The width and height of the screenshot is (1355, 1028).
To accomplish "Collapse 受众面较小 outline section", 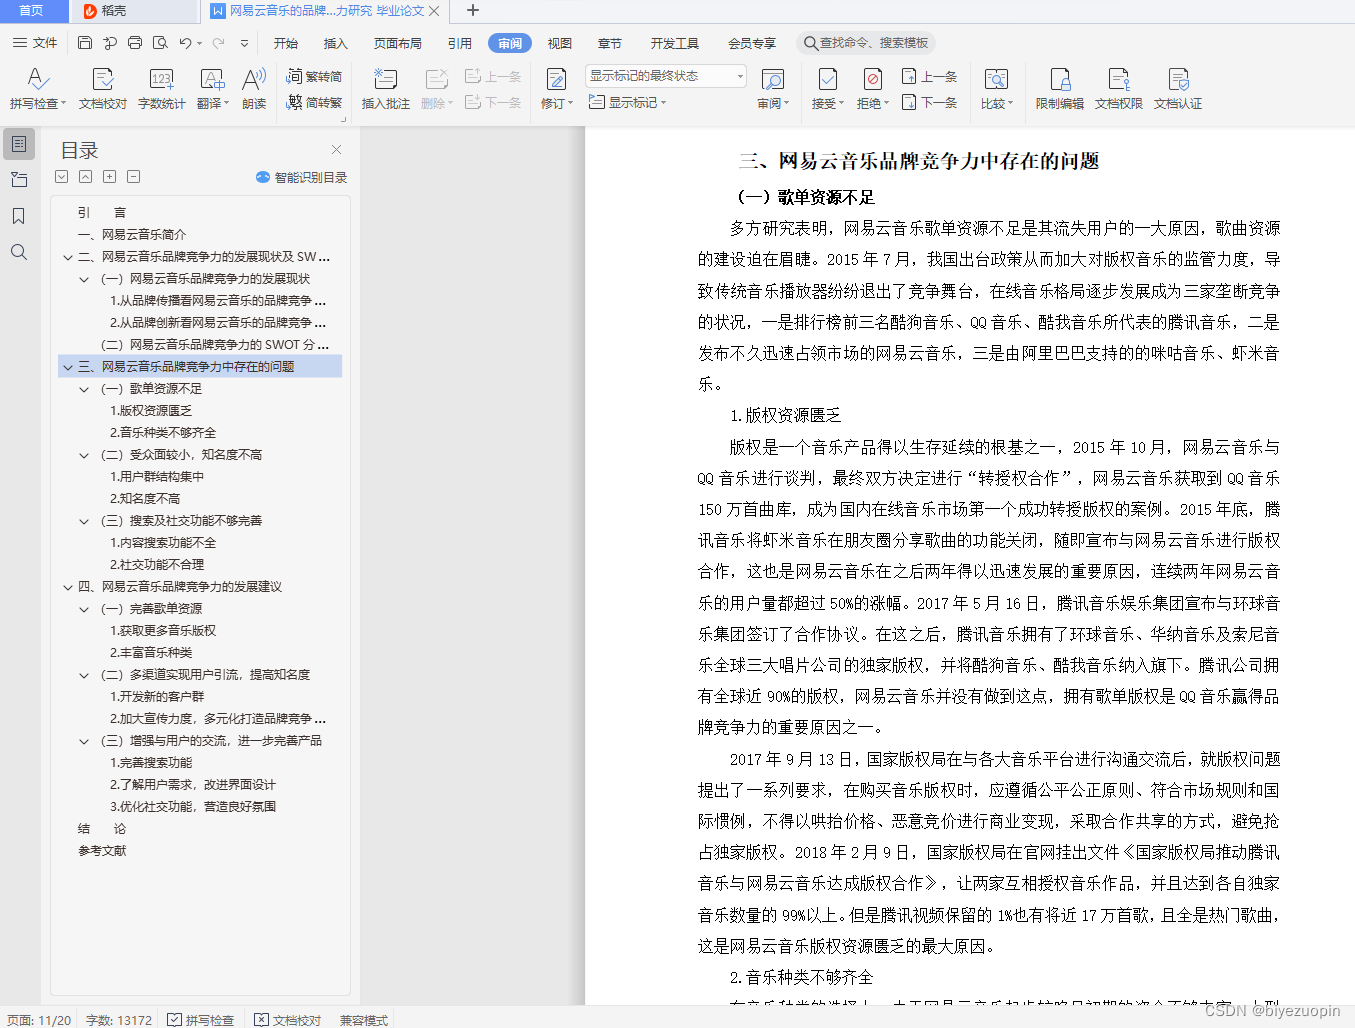I will pyautogui.click(x=84, y=455).
